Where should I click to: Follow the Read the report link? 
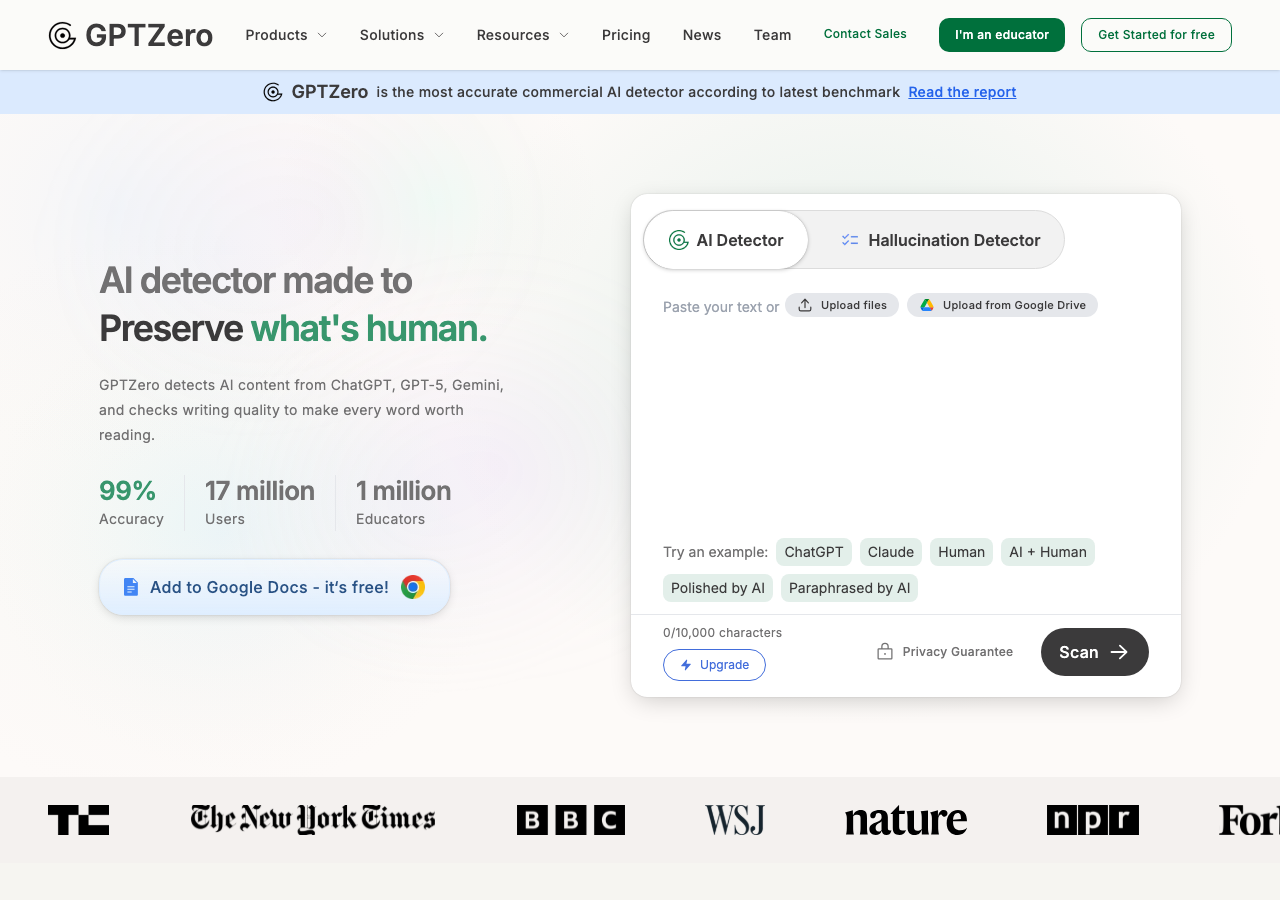962,92
